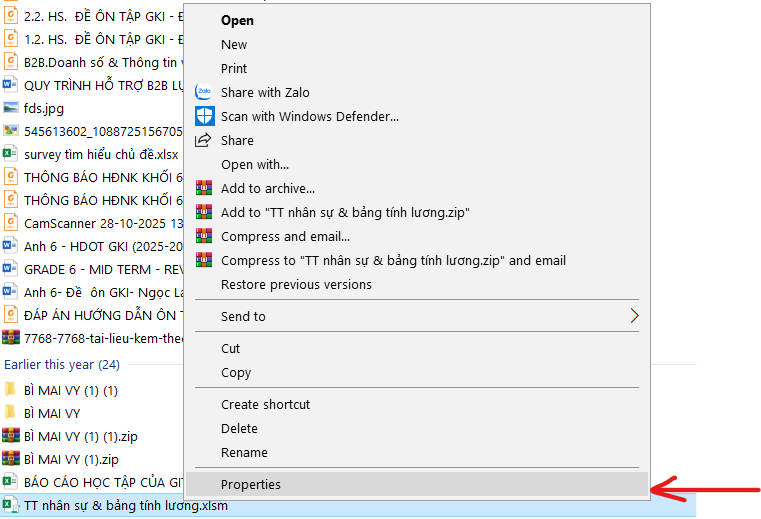Screen dimensions: 761x519
Task: Click the folder icon of BÌ MAI VY (1) (1)
Action: coord(10,389)
